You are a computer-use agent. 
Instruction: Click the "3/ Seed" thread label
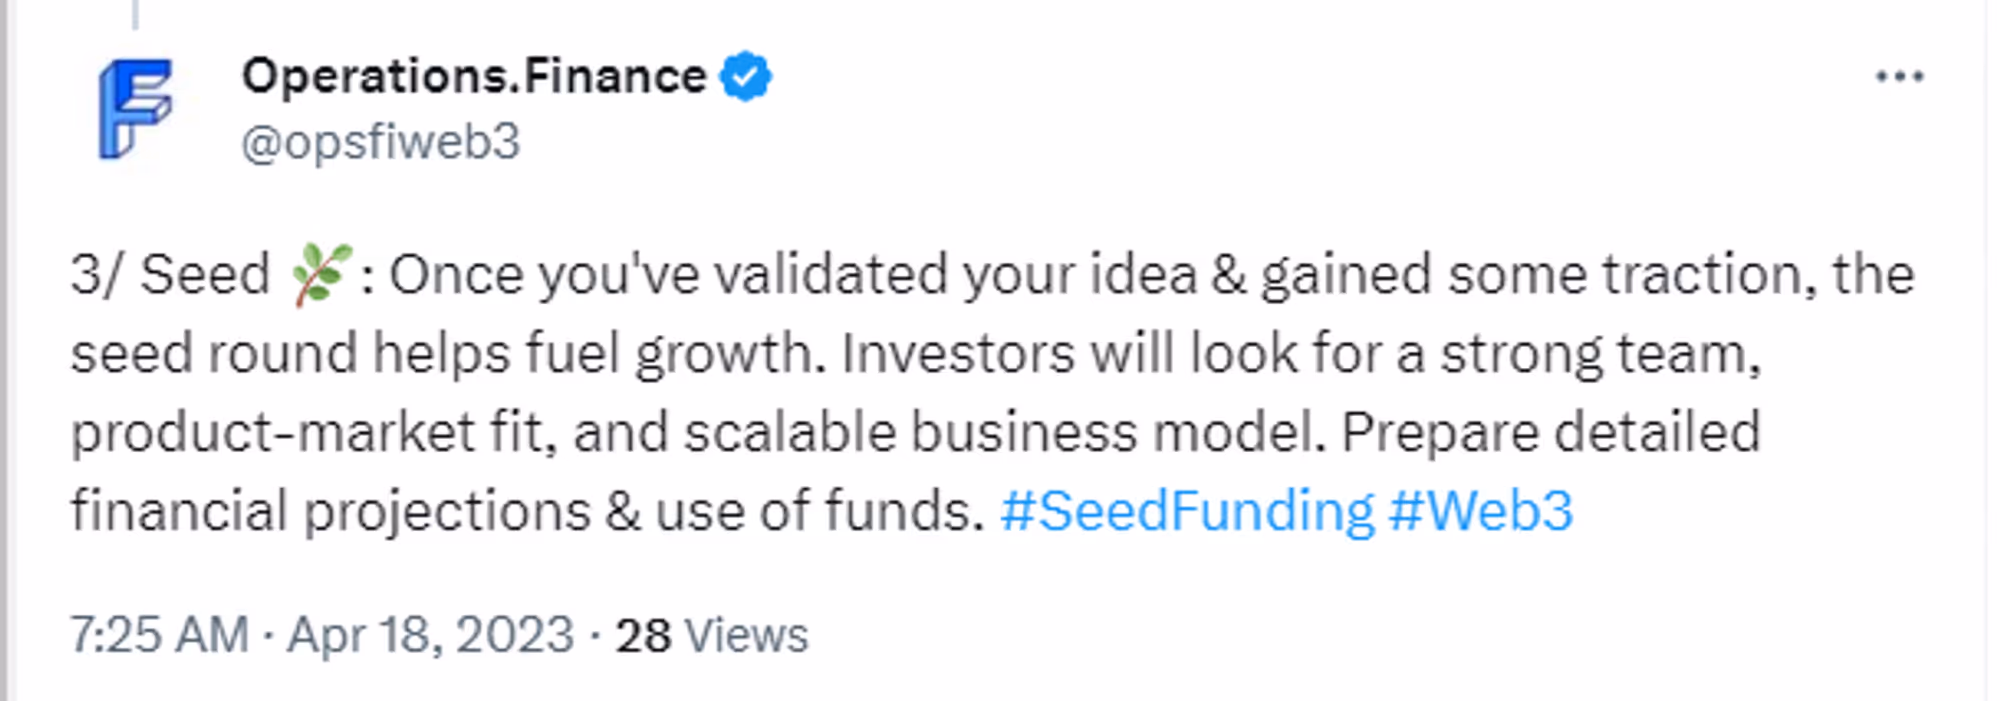[x=170, y=274]
